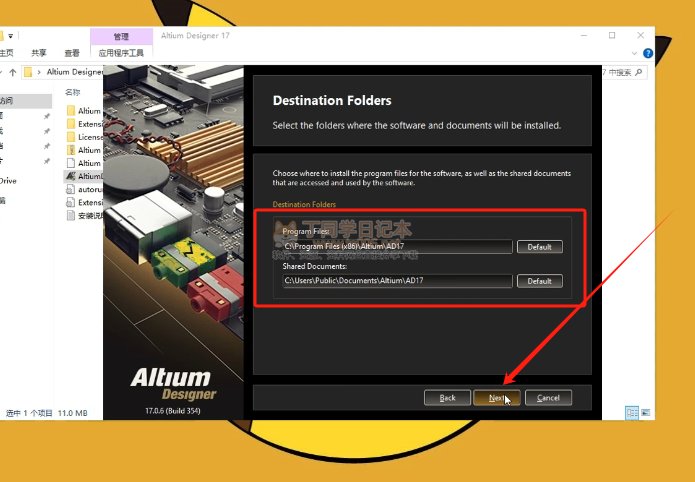Select the quick access 访问 item in the navigation pane
The height and width of the screenshot is (482, 695).
[x=26, y=101]
